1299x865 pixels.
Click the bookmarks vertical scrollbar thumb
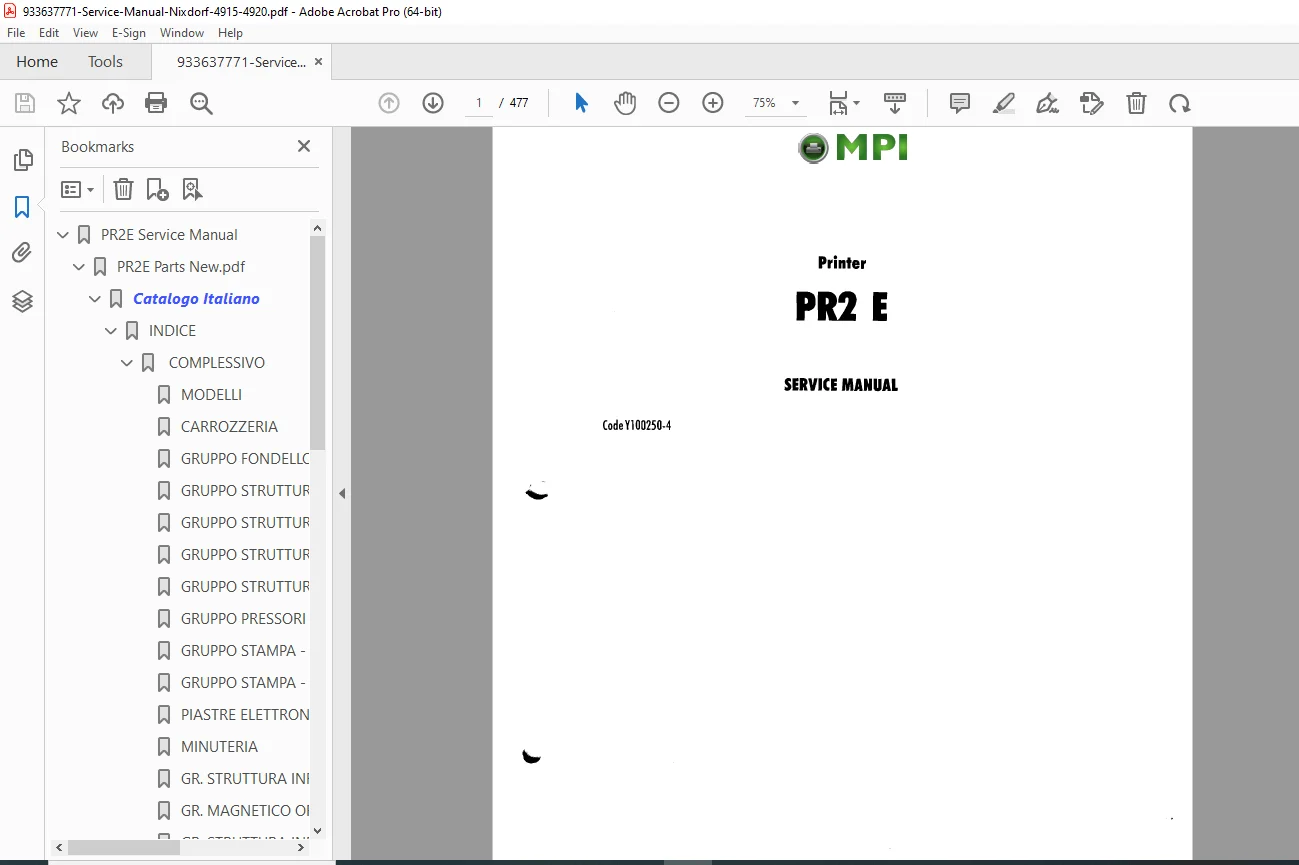318,343
